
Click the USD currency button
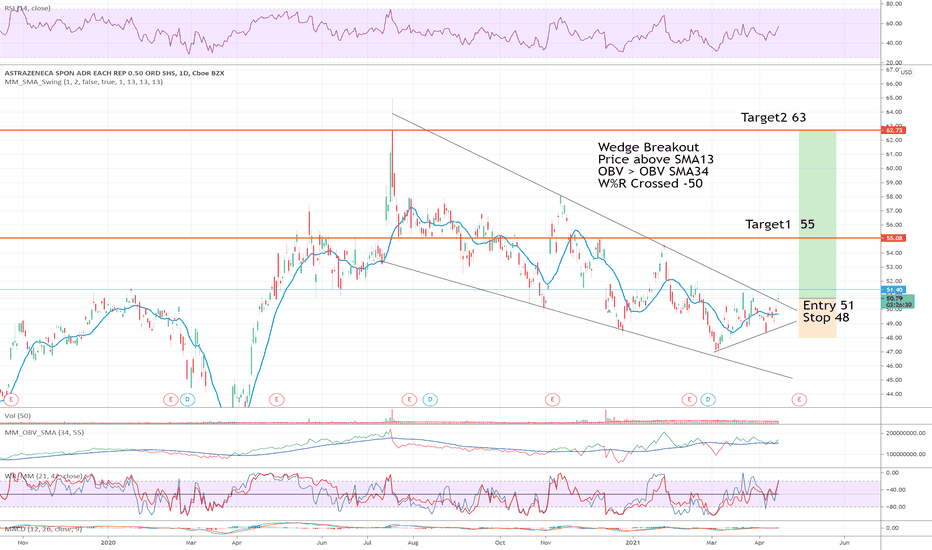(x=905, y=73)
